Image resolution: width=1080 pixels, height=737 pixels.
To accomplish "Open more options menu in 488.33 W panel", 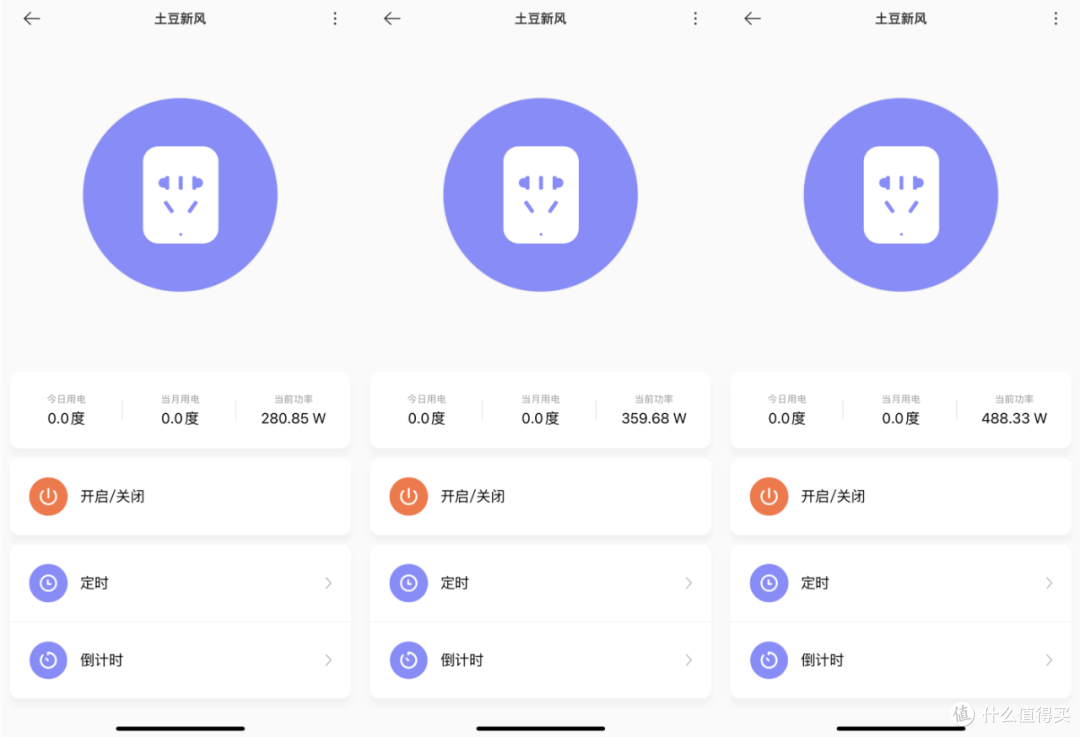I will (x=1056, y=19).
